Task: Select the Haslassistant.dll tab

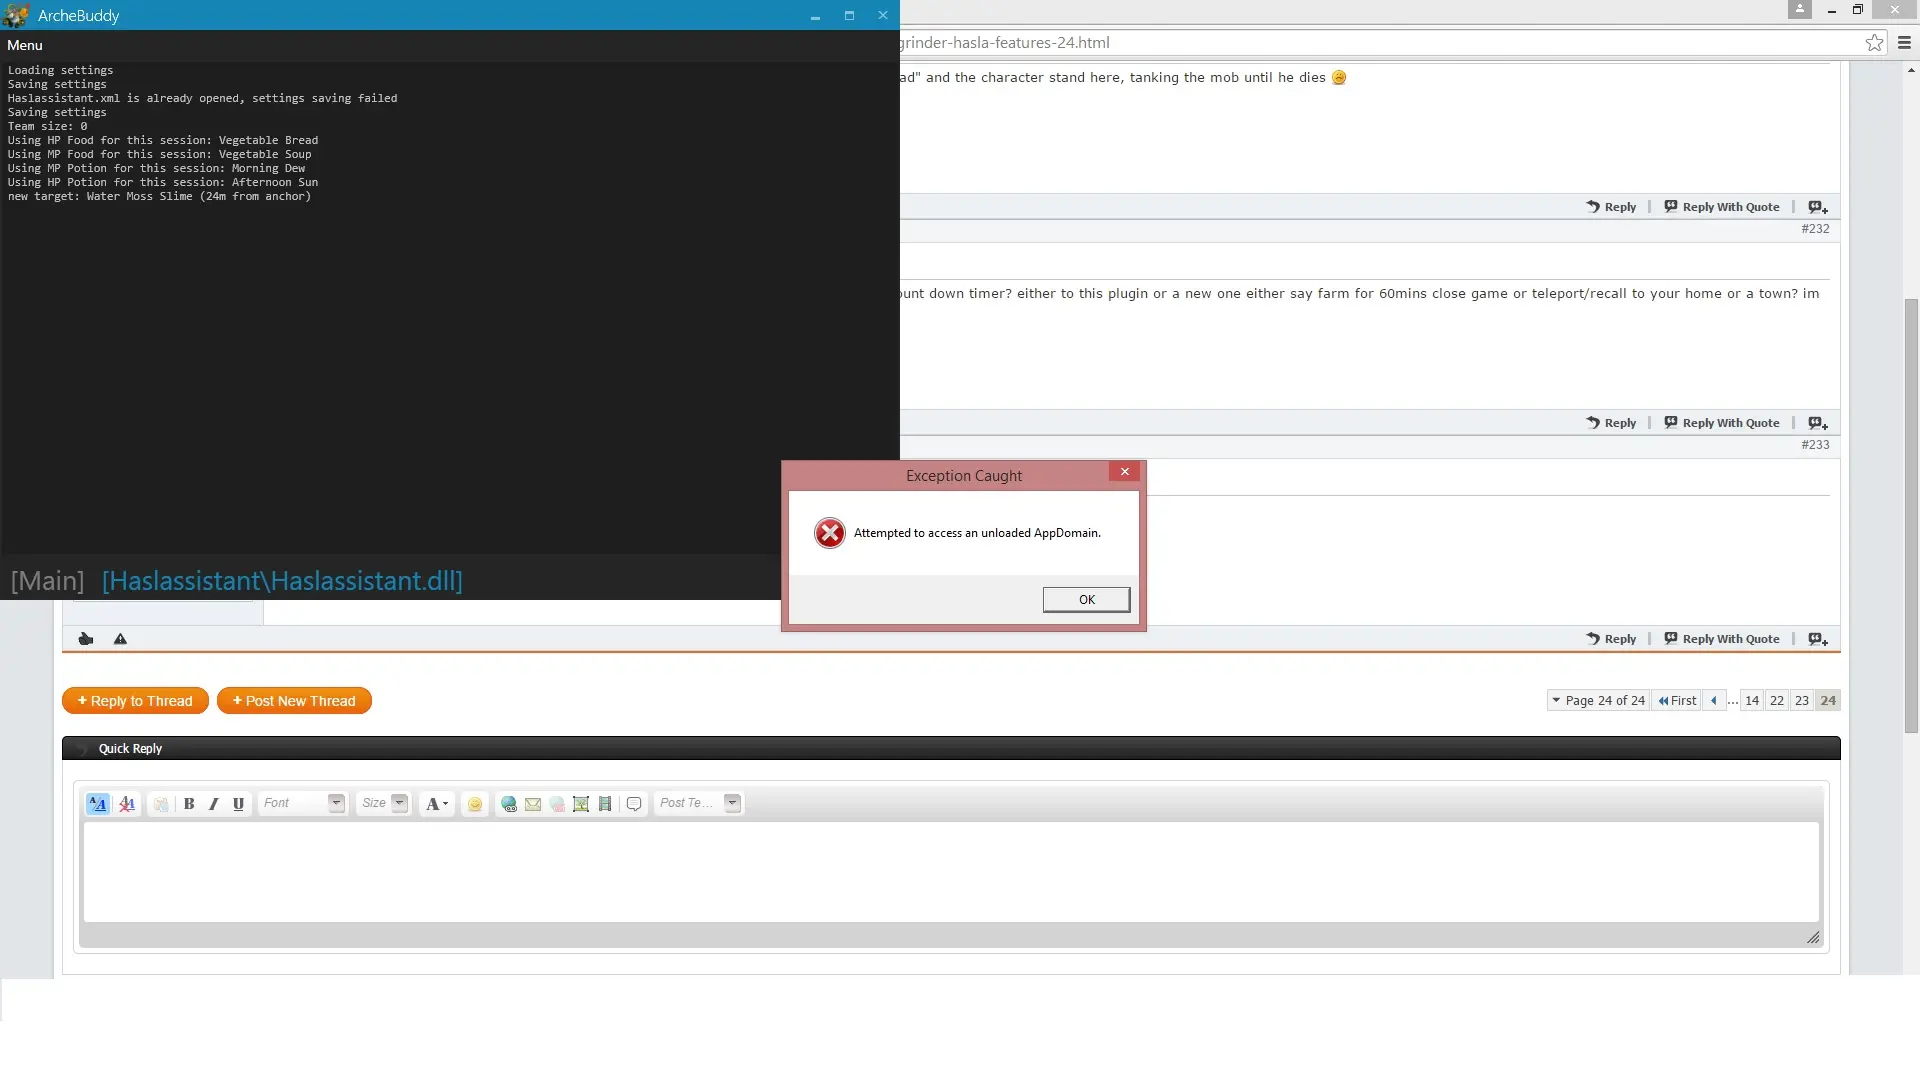Action: 282,581
